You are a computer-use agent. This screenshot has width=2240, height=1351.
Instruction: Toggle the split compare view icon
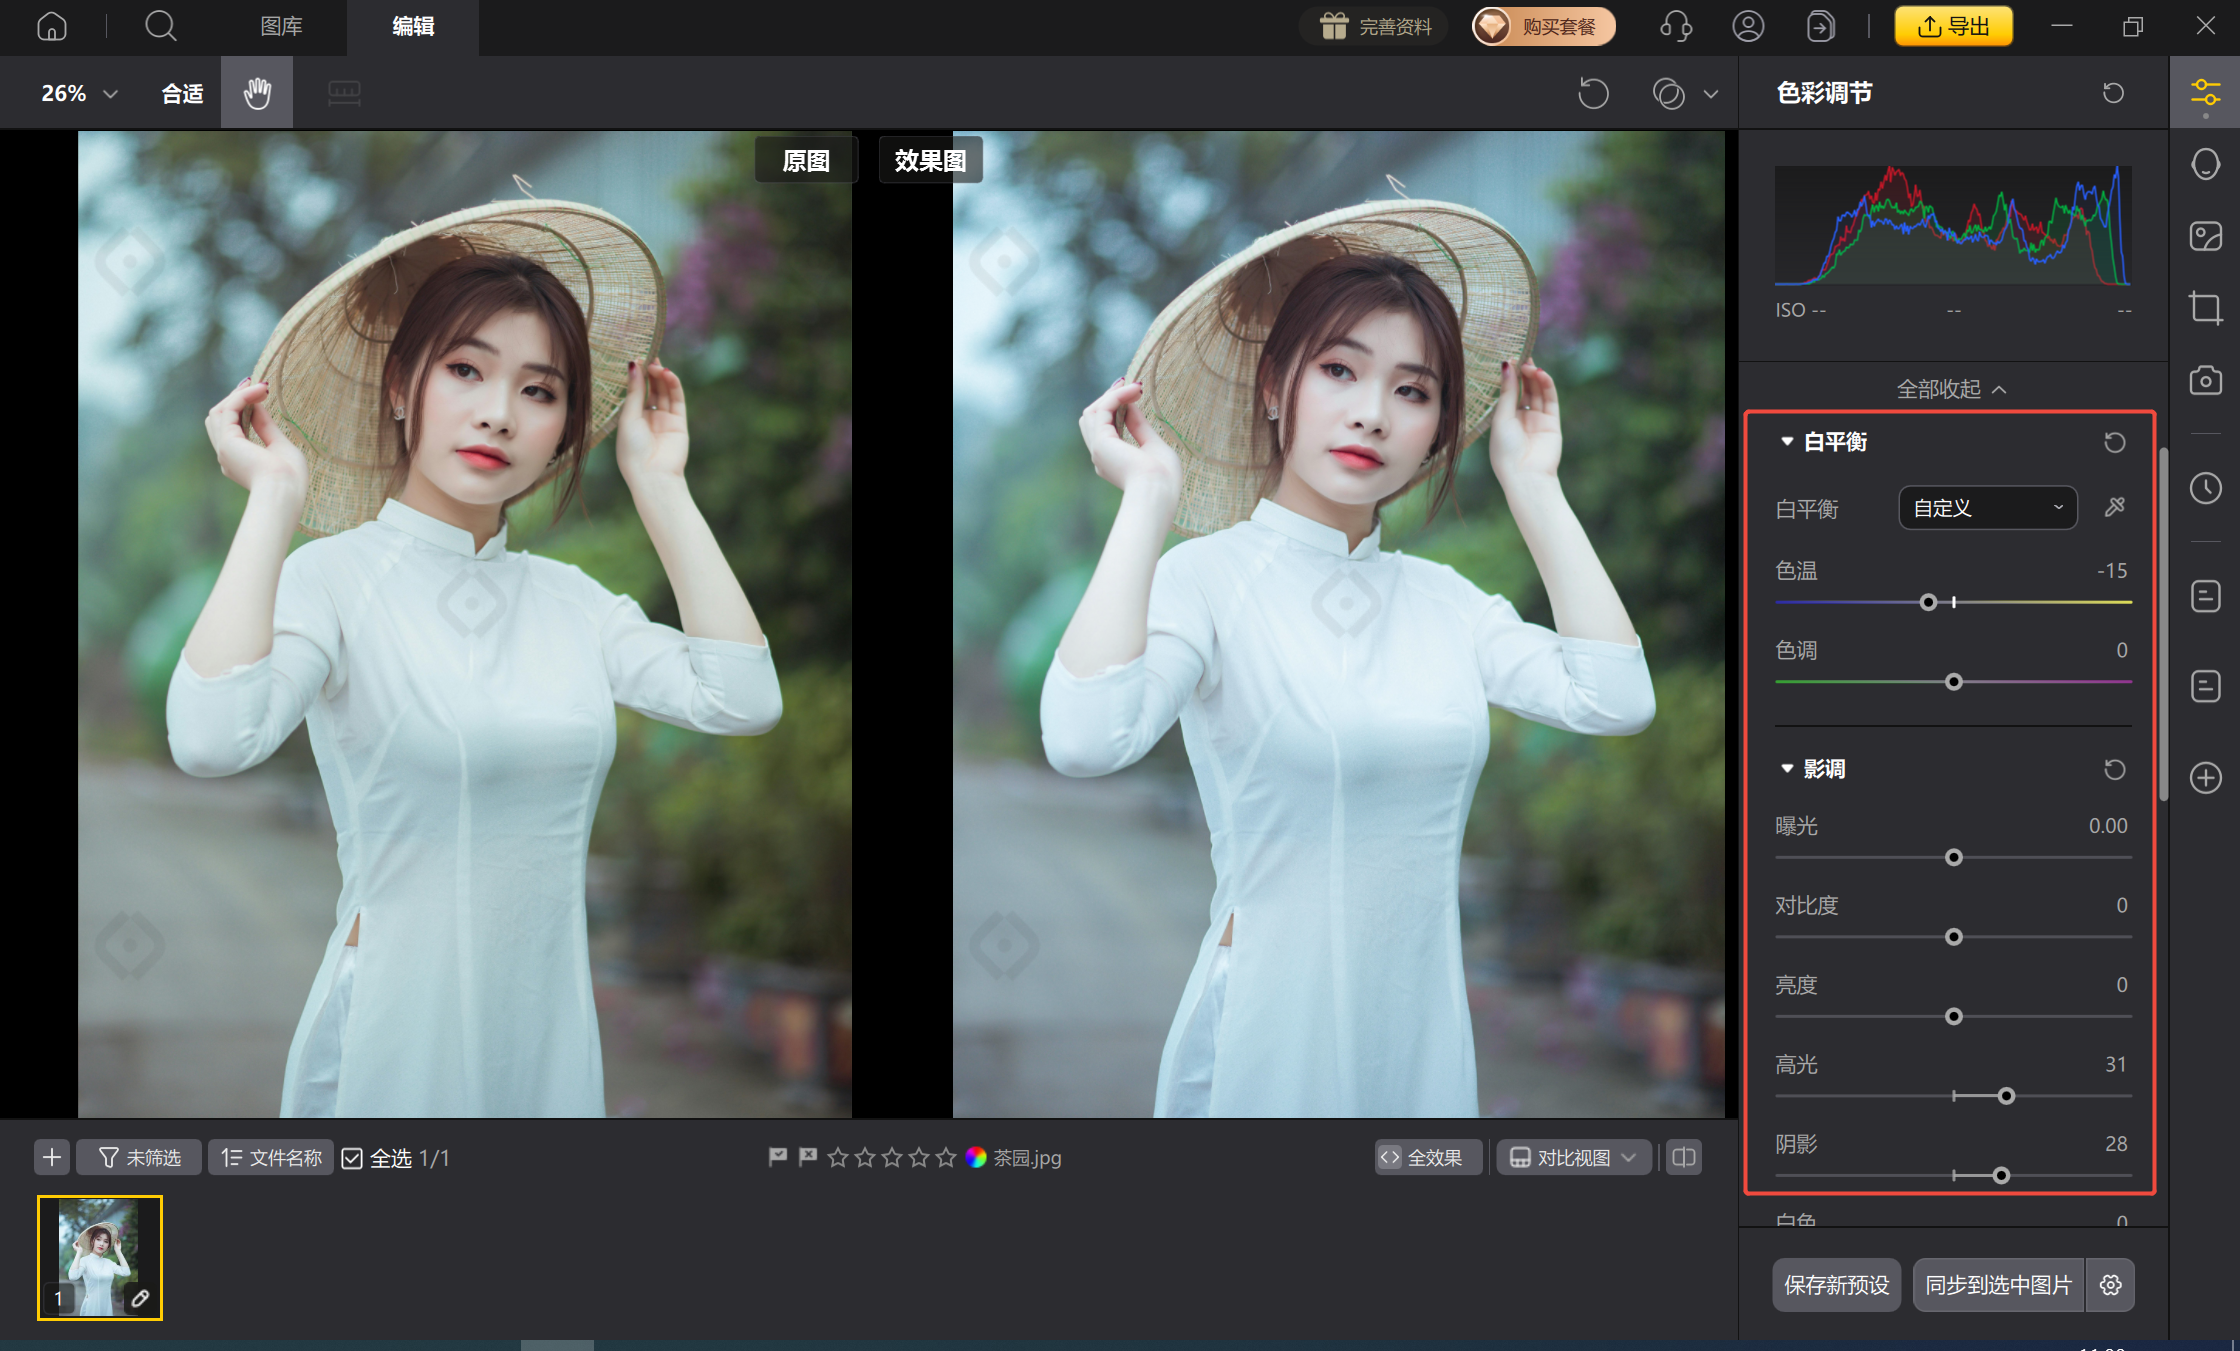1684,1157
